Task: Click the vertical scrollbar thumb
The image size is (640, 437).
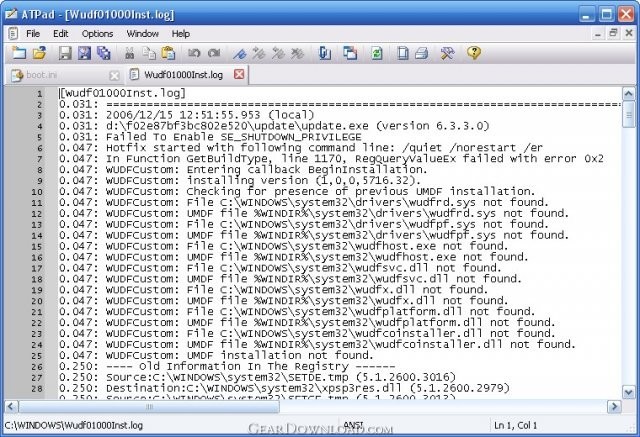Action: (629, 115)
